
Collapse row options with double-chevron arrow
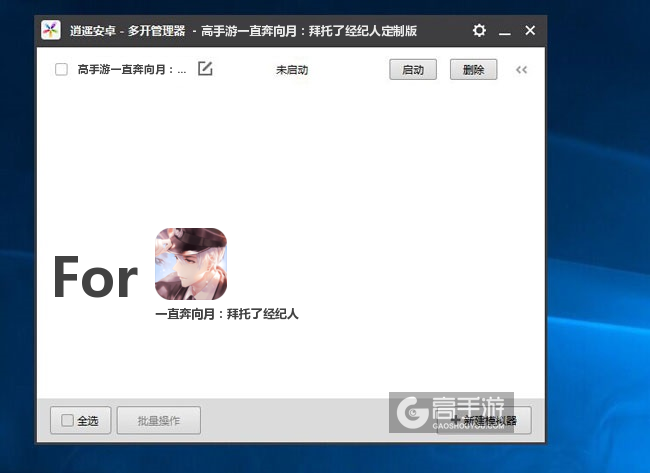click(x=521, y=70)
